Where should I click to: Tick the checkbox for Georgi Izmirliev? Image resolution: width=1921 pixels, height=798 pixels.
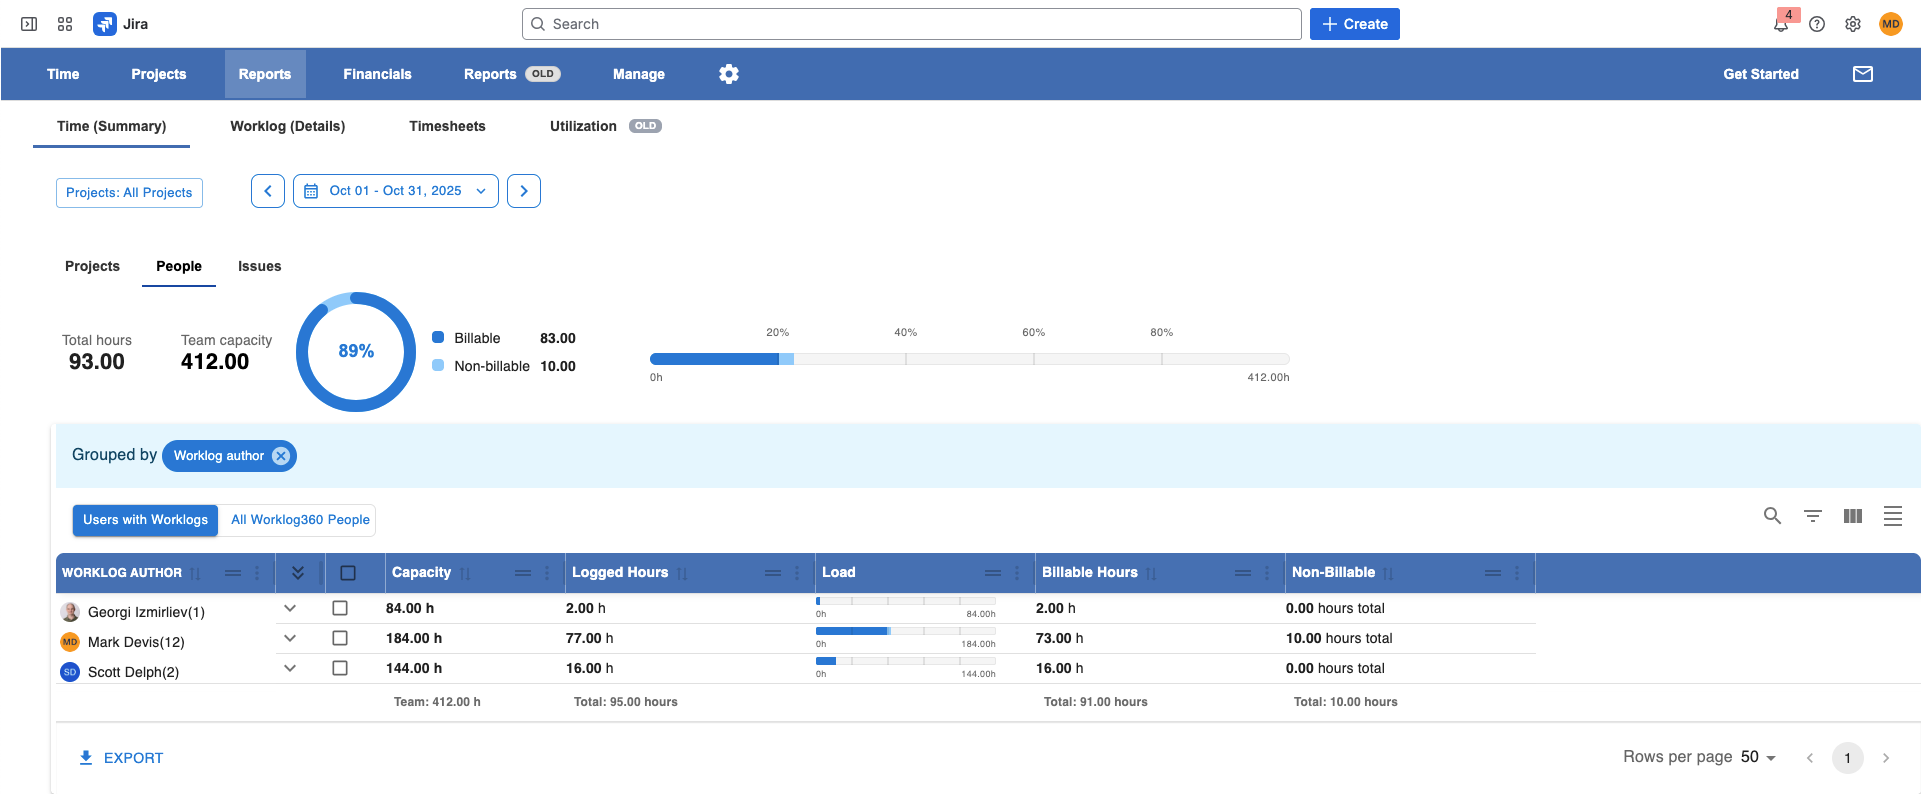(x=340, y=608)
